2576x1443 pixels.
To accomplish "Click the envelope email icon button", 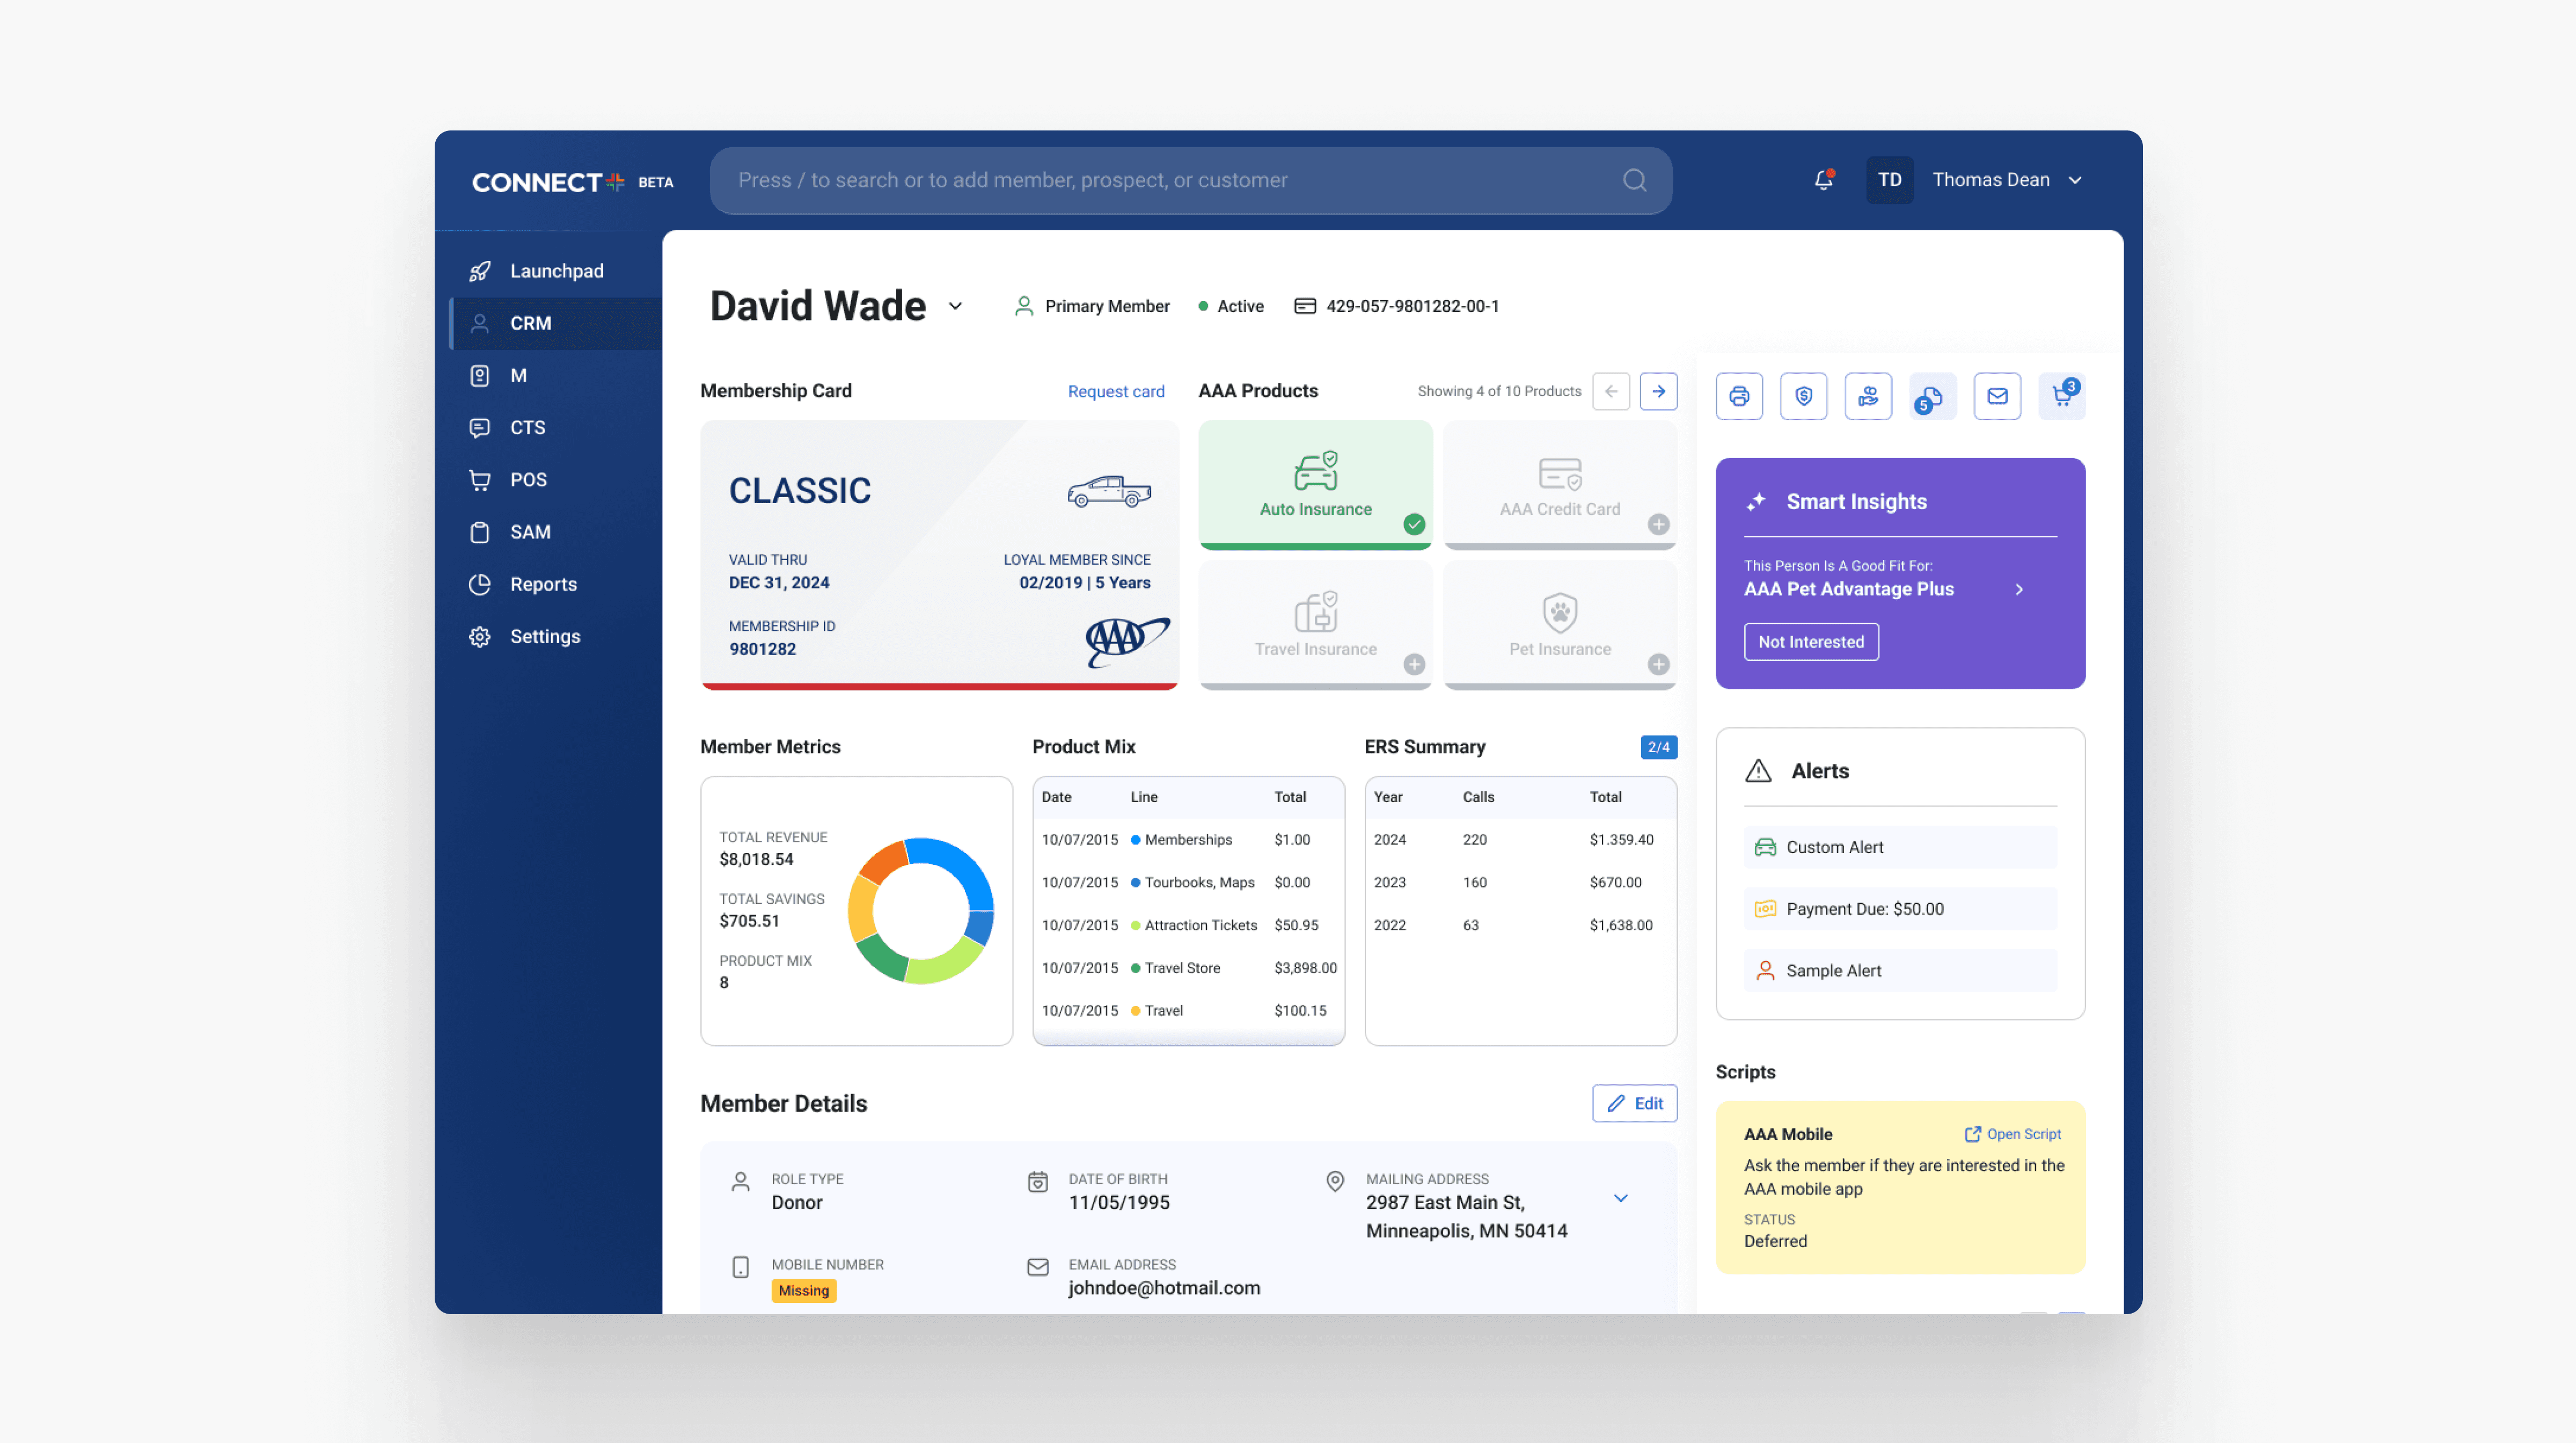I will pyautogui.click(x=1997, y=396).
